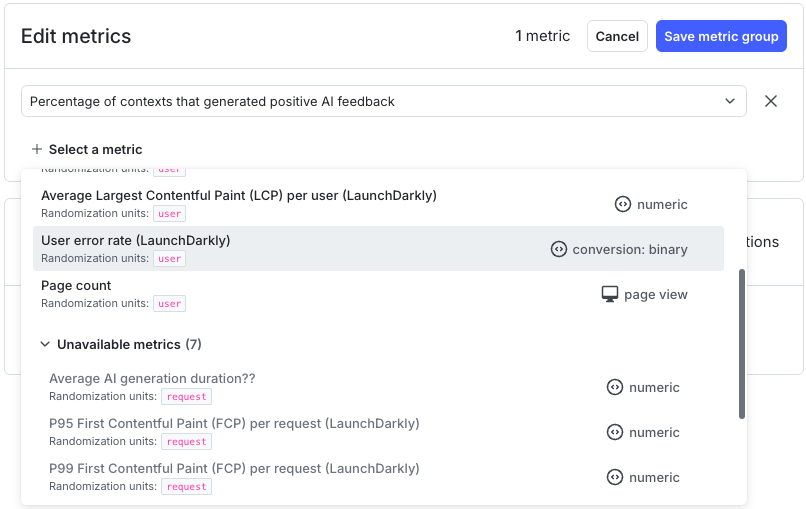Viewport: 806px width, 509px height.
Task: Click numeric icon for P95 First Contentful Paint
Action: pos(615,432)
